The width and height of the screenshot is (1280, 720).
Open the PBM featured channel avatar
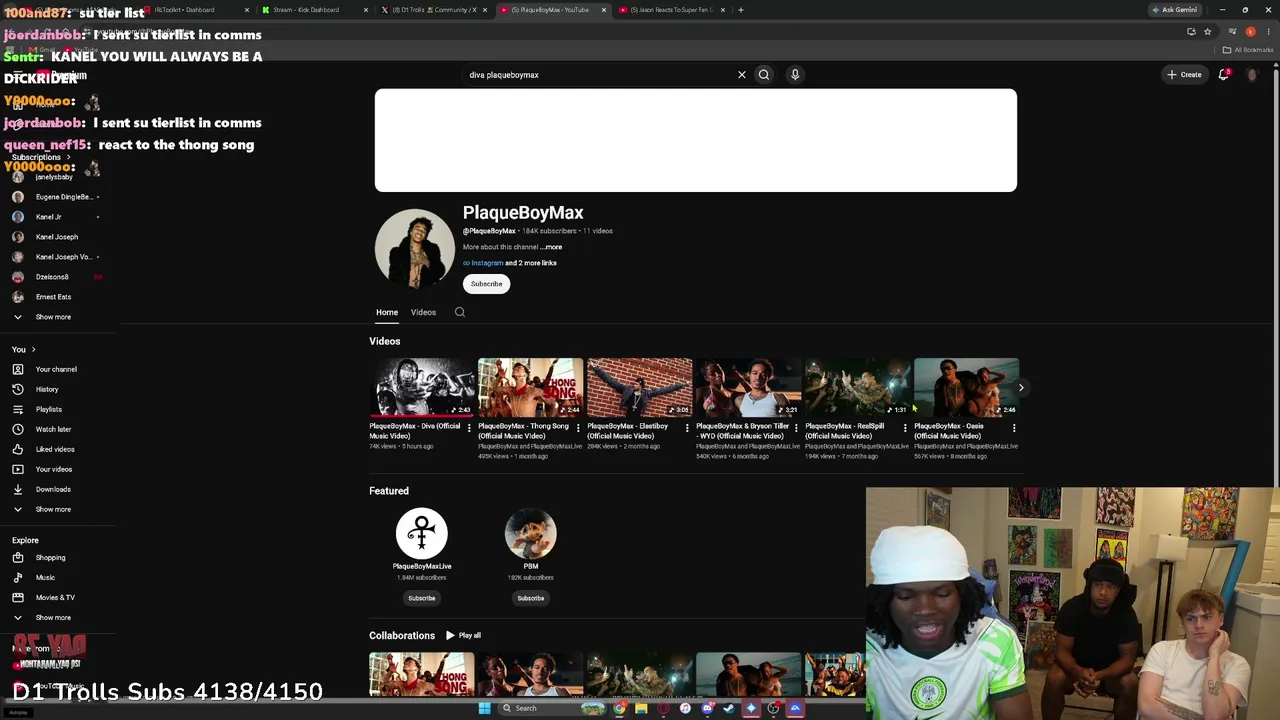point(531,533)
